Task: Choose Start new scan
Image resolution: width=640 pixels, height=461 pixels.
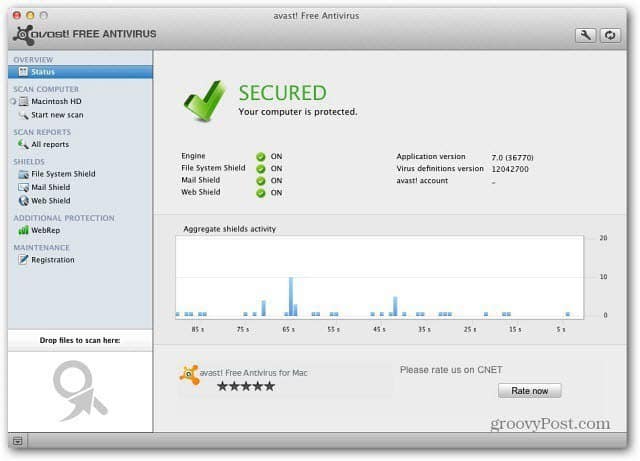Action: (x=57, y=115)
